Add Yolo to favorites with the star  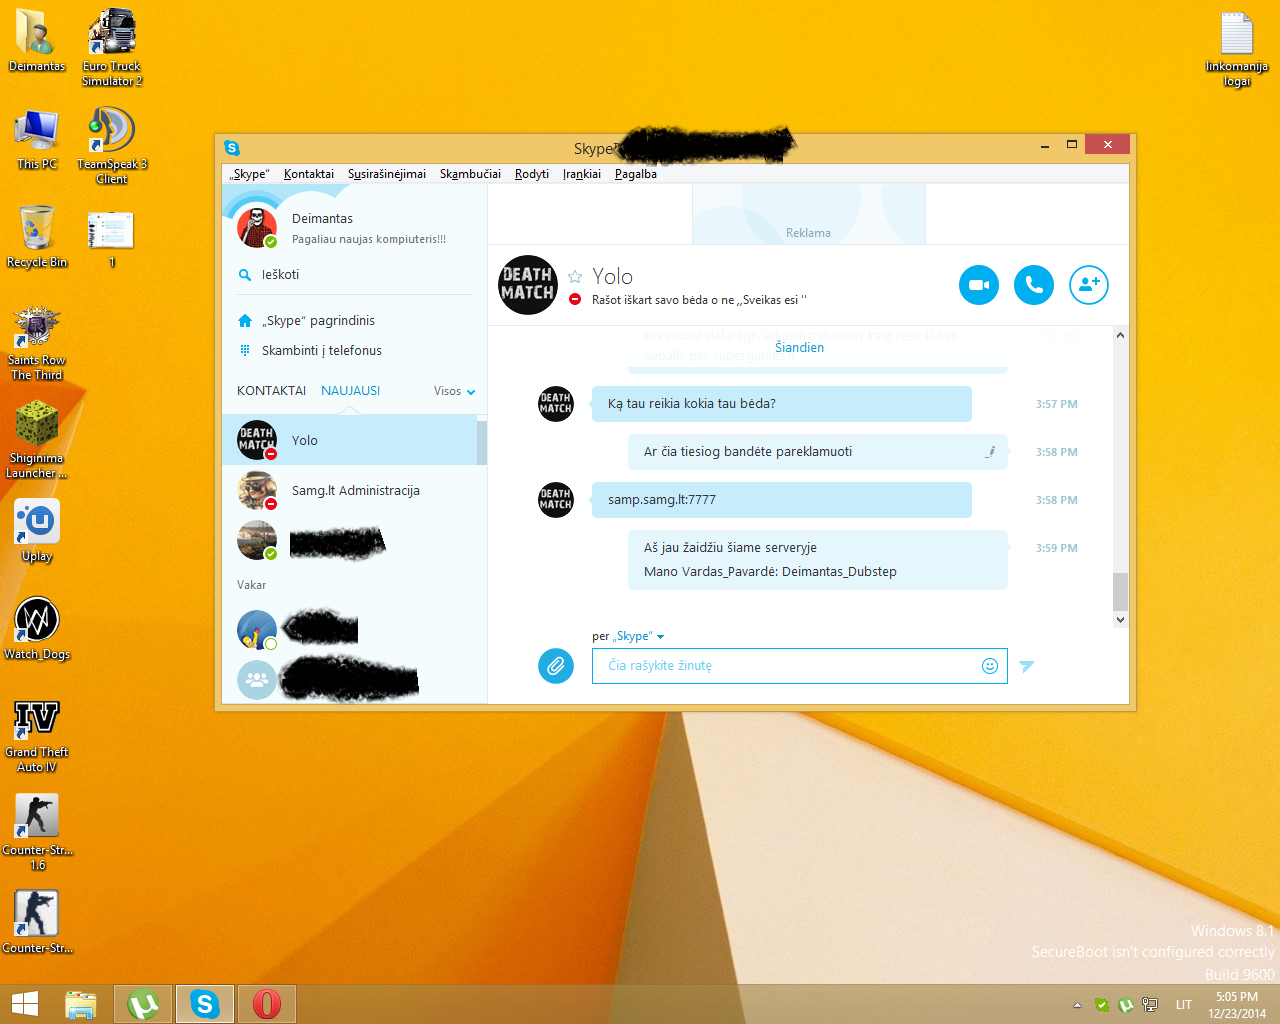575,277
